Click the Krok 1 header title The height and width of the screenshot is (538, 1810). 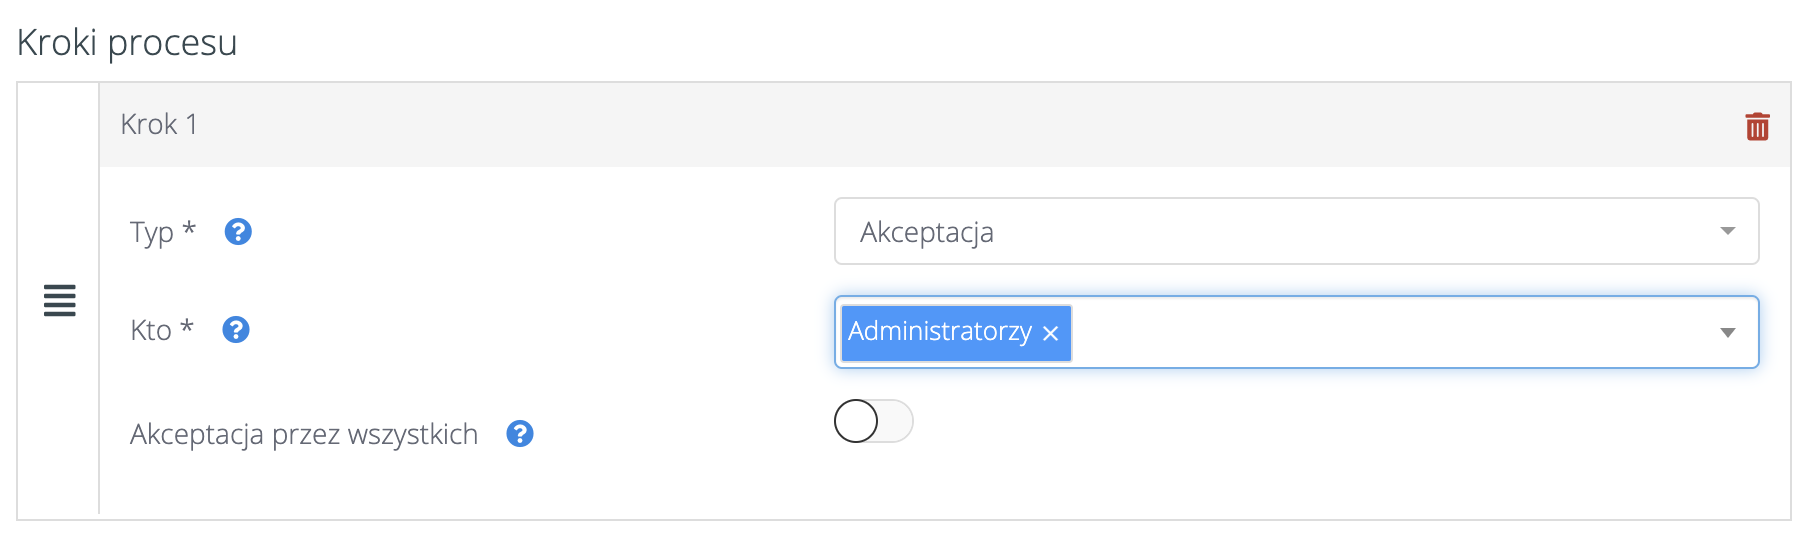(159, 124)
